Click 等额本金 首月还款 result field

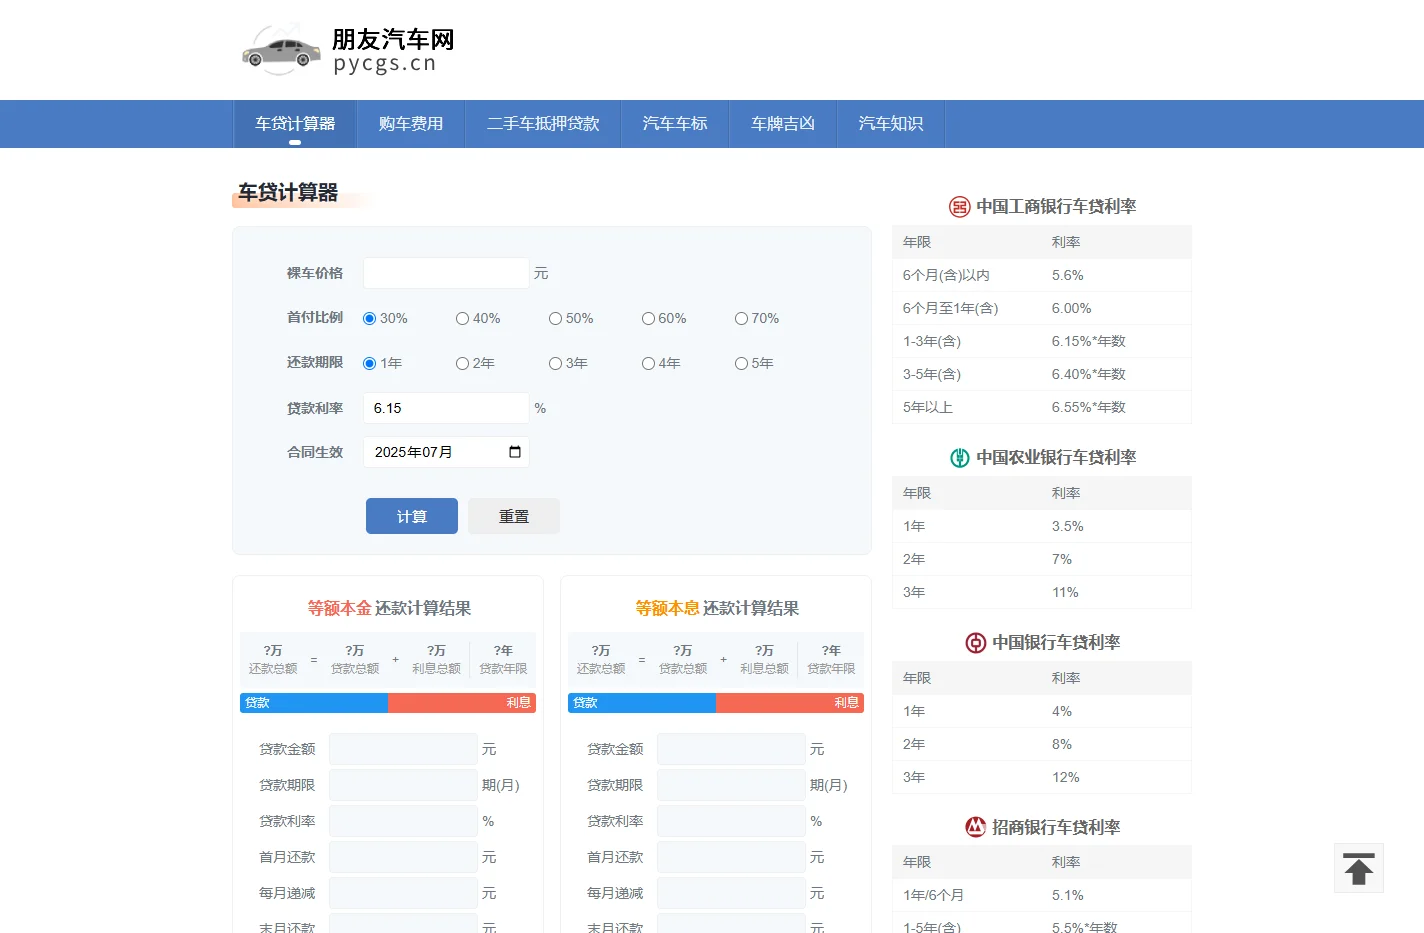point(403,857)
